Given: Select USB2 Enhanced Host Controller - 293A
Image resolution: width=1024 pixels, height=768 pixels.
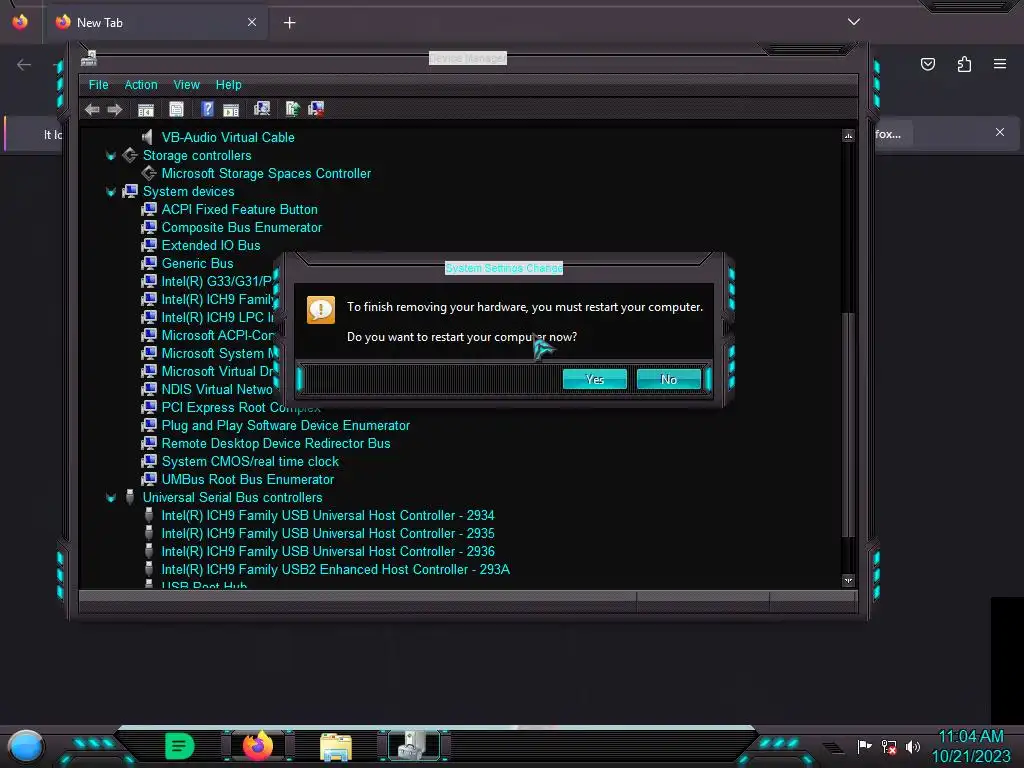Looking at the screenshot, I should 336,569.
